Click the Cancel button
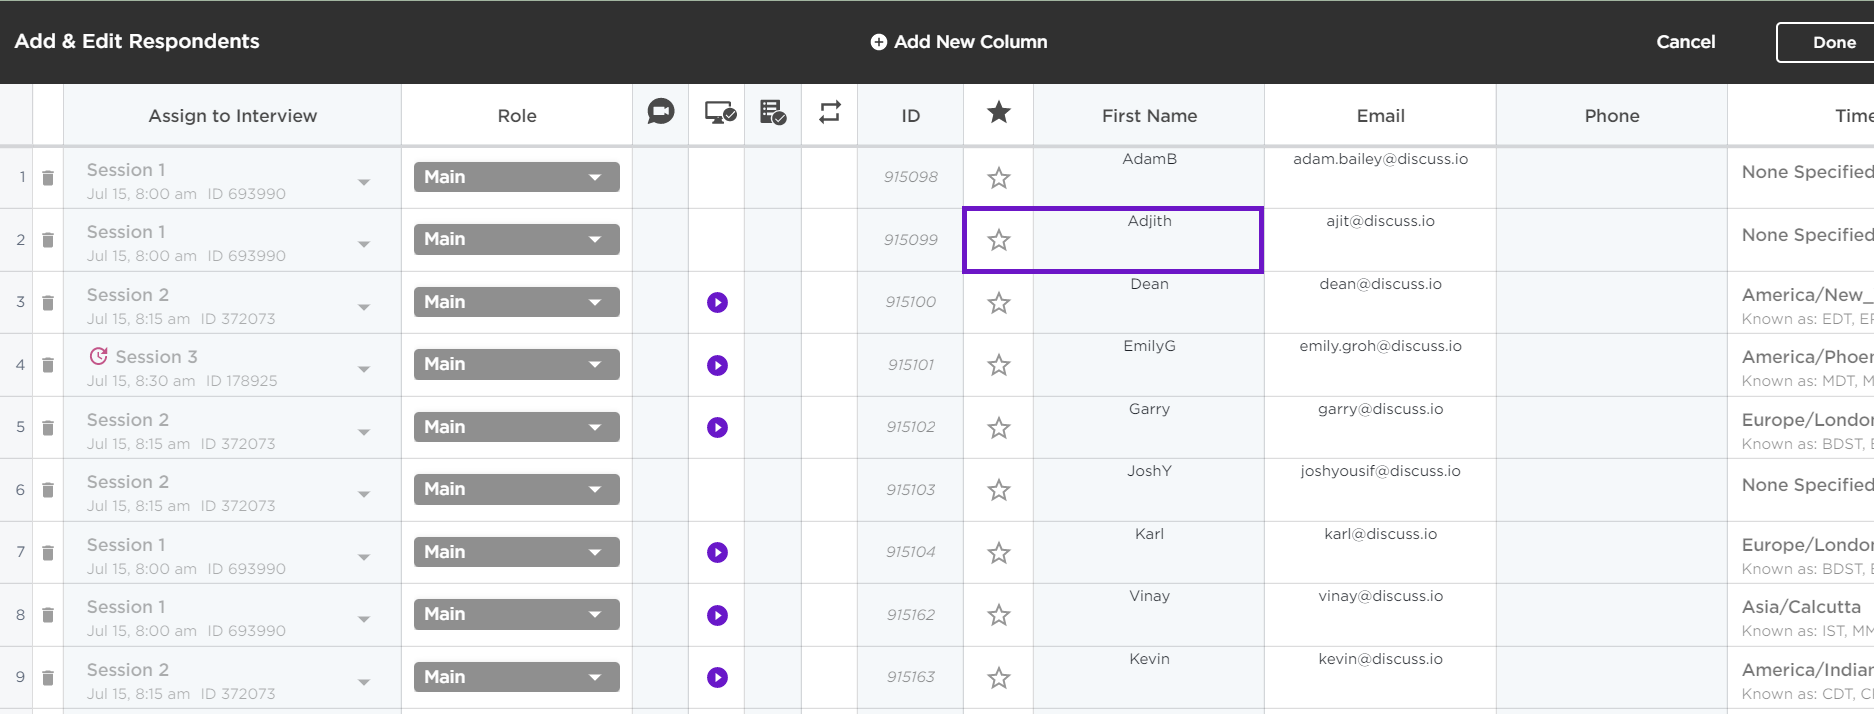 [x=1685, y=42]
